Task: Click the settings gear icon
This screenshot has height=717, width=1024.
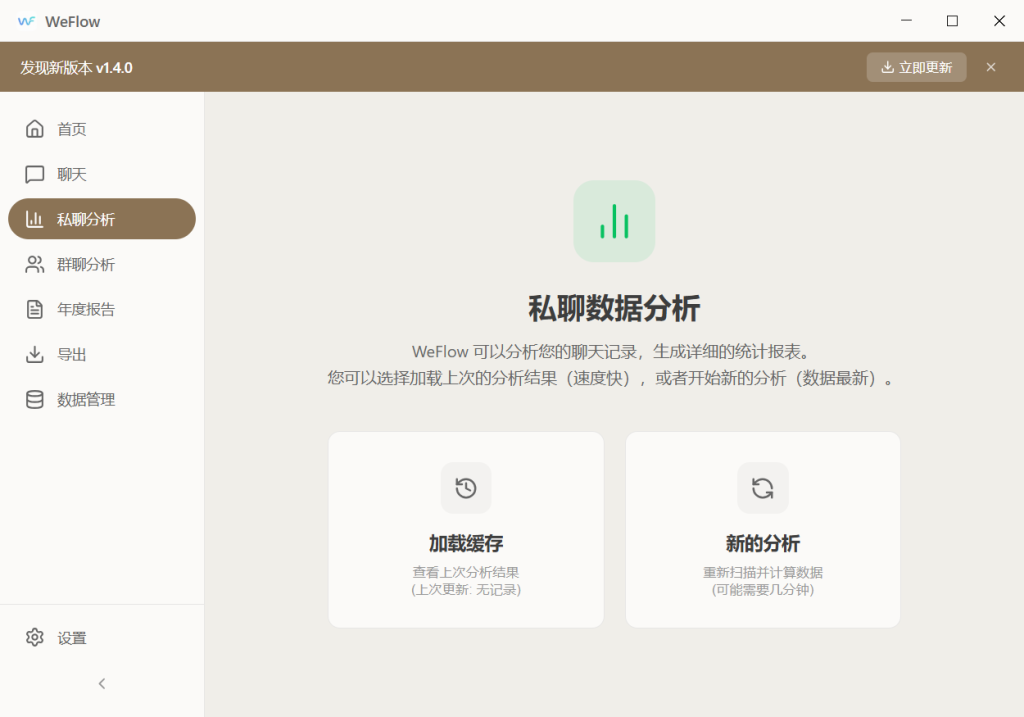Action: (x=35, y=638)
